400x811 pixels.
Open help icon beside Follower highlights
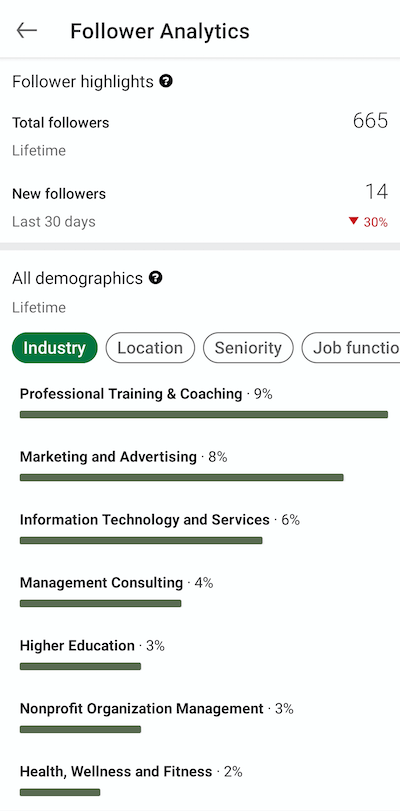166,81
